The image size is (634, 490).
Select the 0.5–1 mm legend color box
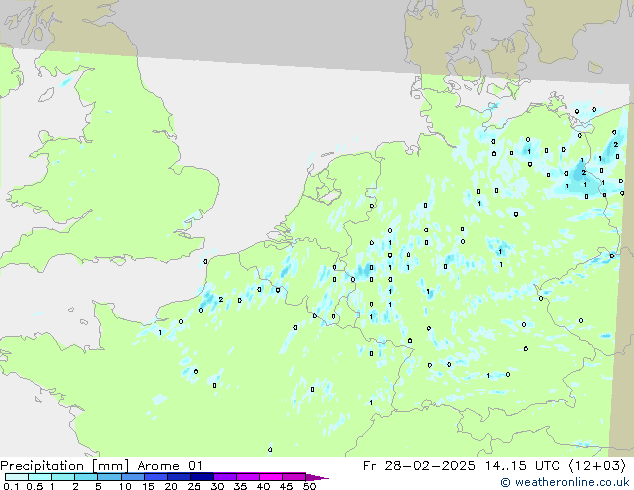(x=40, y=477)
